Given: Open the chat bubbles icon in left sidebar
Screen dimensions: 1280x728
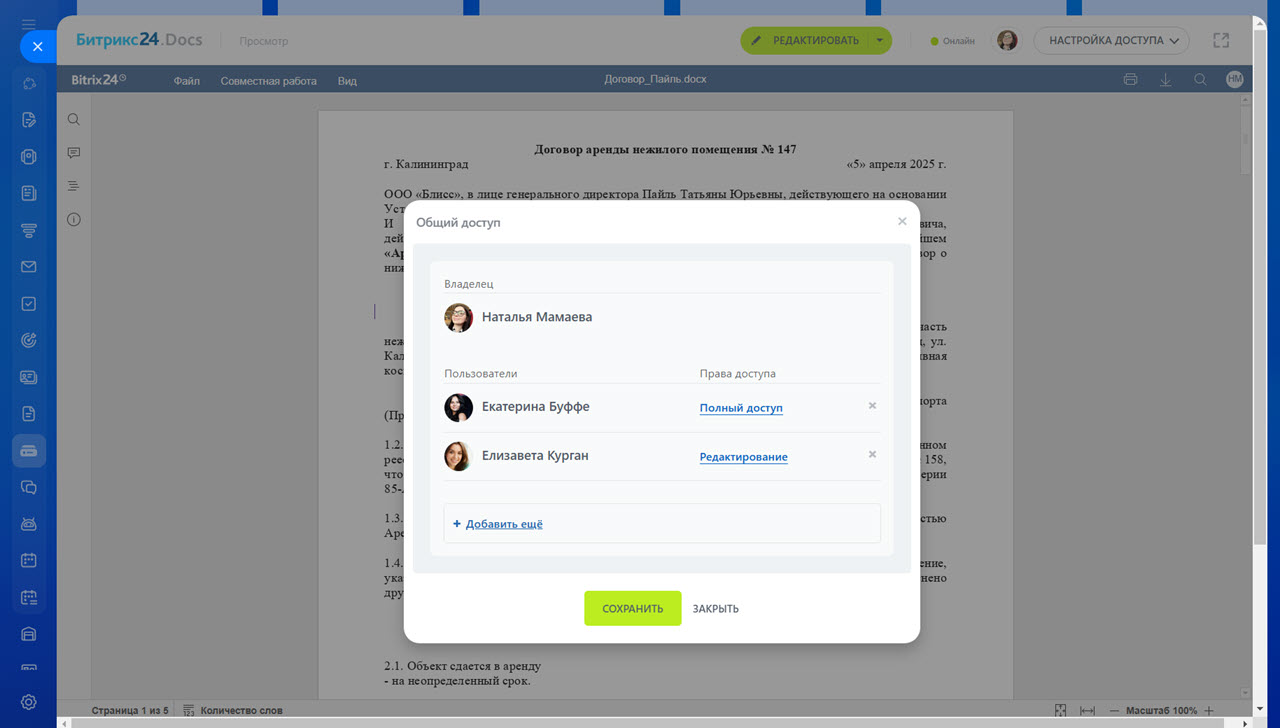Looking at the screenshot, I should pyautogui.click(x=29, y=488).
